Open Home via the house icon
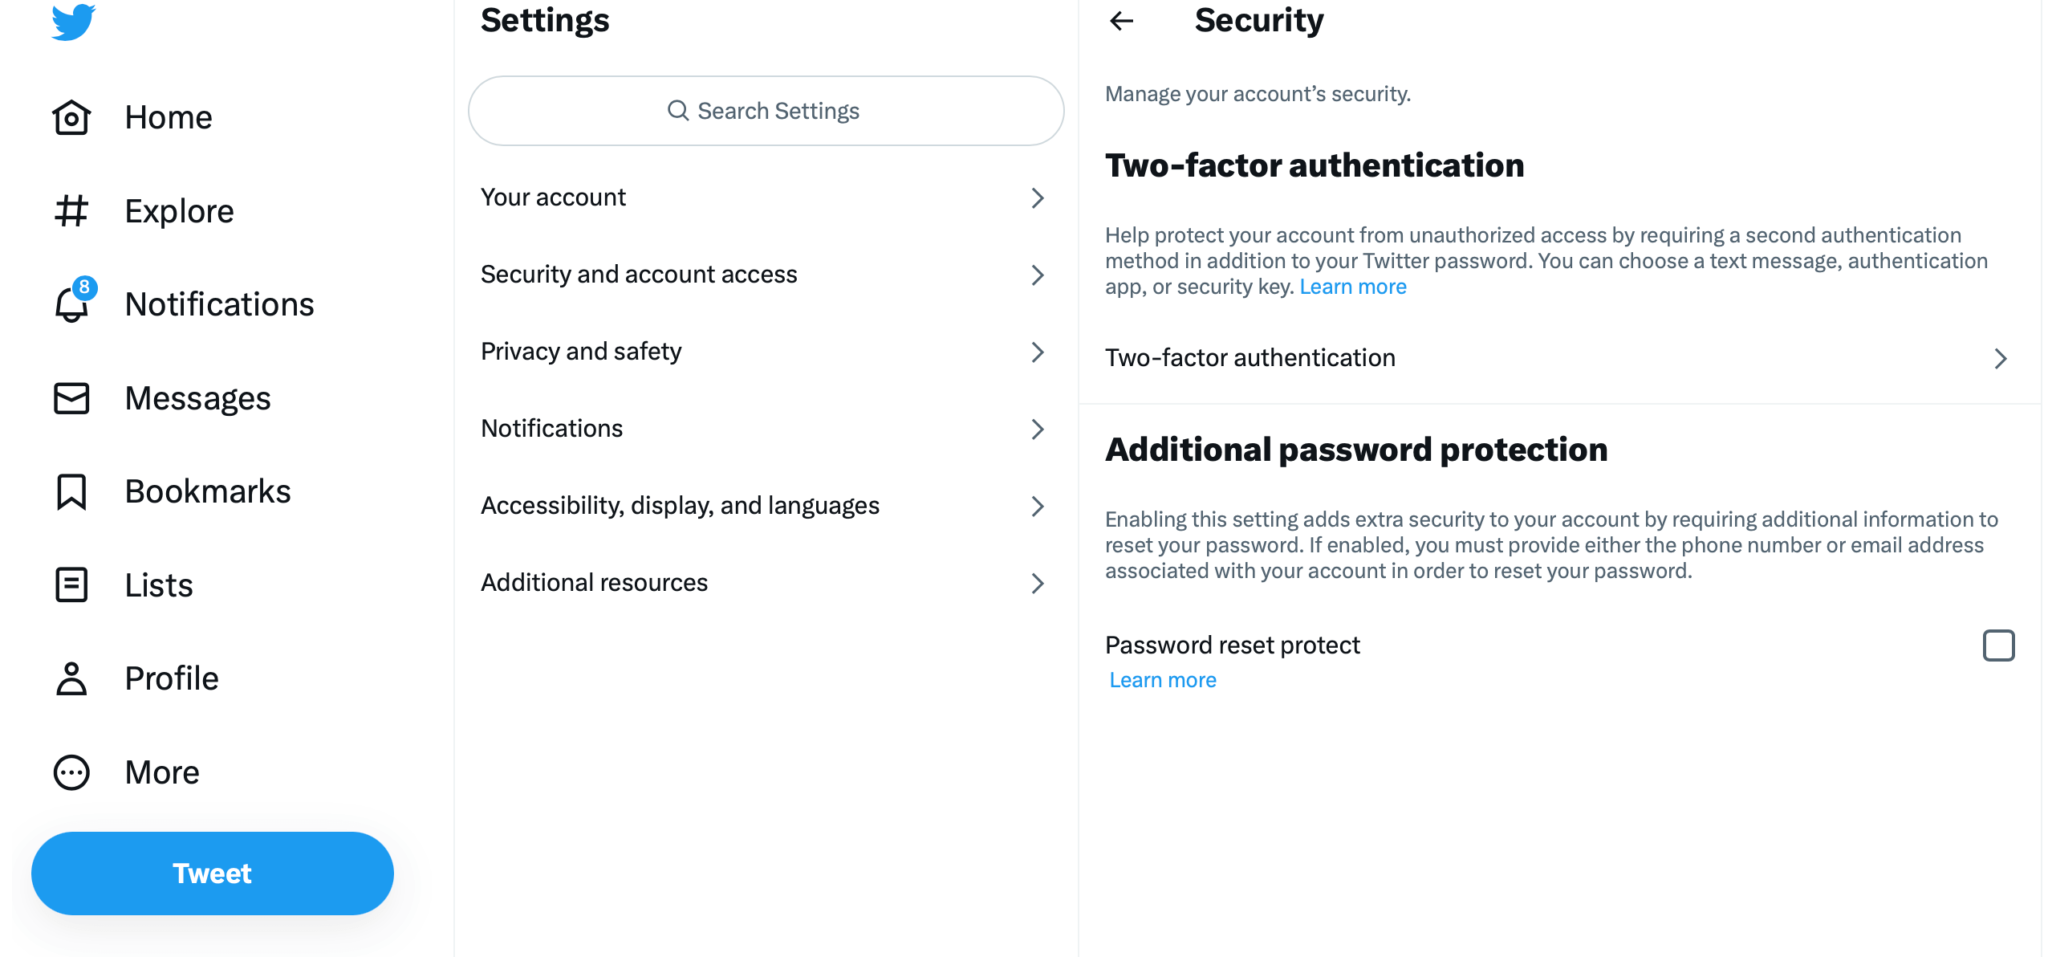The width and height of the screenshot is (2048, 957). pyautogui.click(x=71, y=117)
